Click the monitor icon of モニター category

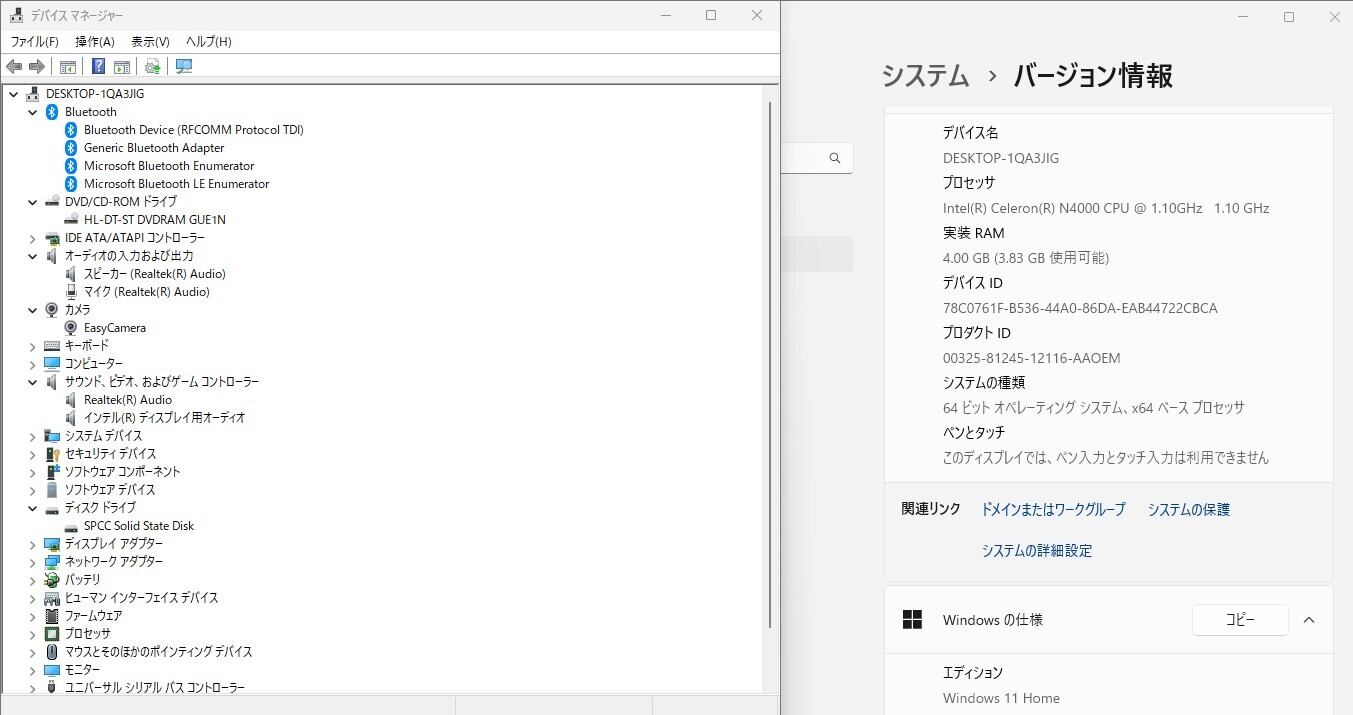click(x=52, y=670)
